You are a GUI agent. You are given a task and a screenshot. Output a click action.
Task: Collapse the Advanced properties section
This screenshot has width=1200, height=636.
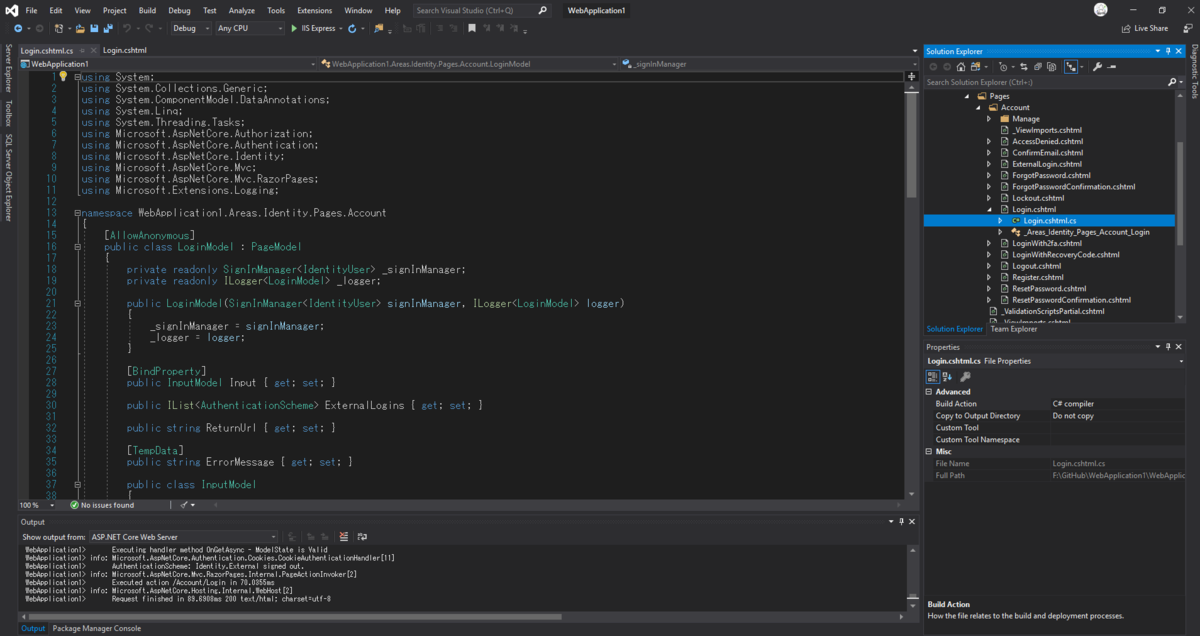(930, 392)
